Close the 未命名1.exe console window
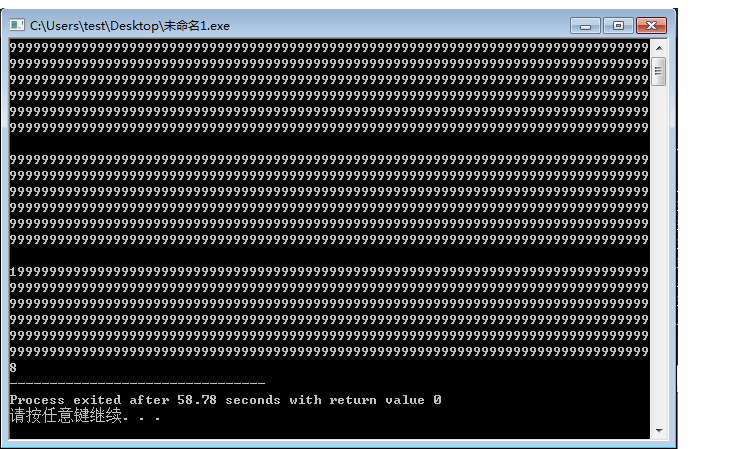 pyautogui.click(x=651, y=25)
